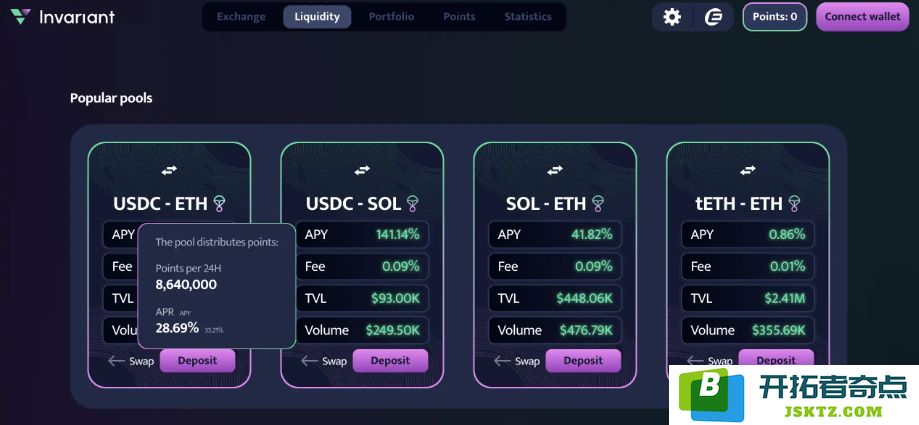Click the Eclipse network selector icon

tap(713, 17)
